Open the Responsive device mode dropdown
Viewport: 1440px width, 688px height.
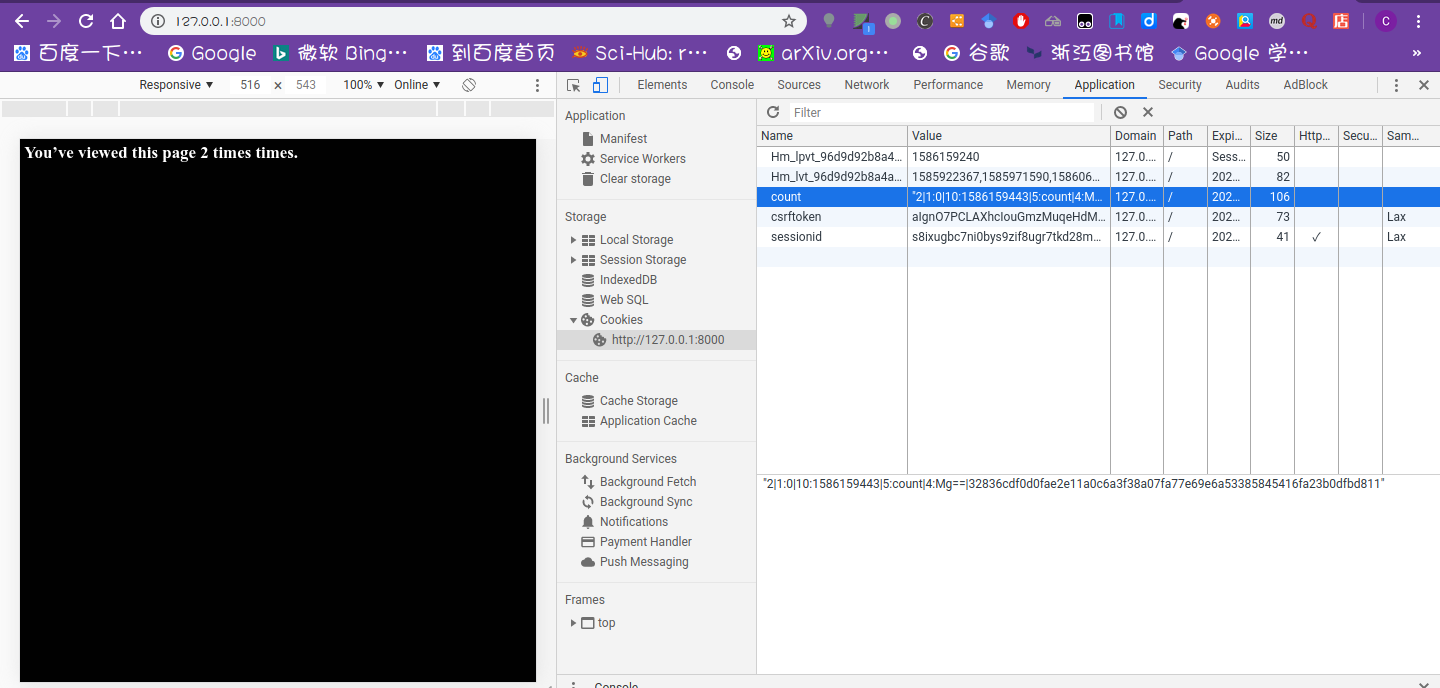176,85
